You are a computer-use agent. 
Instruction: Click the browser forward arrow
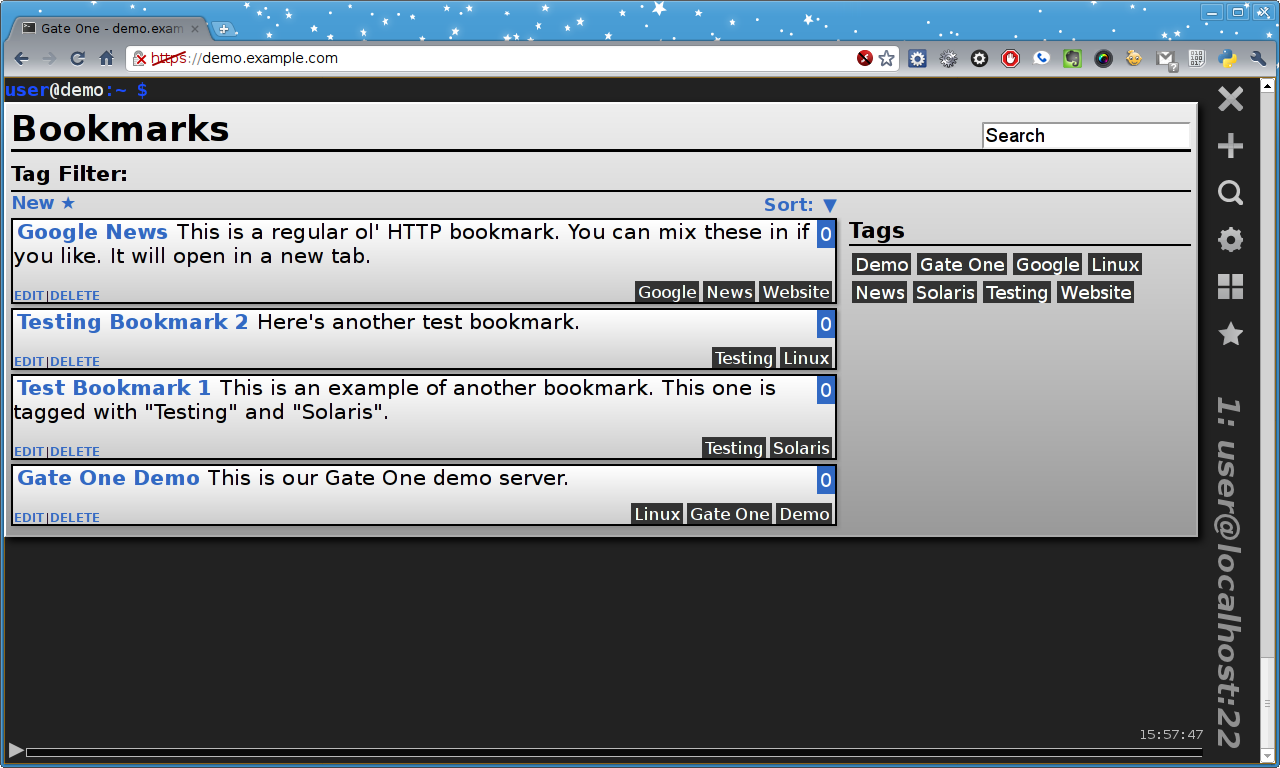[x=50, y=58]
